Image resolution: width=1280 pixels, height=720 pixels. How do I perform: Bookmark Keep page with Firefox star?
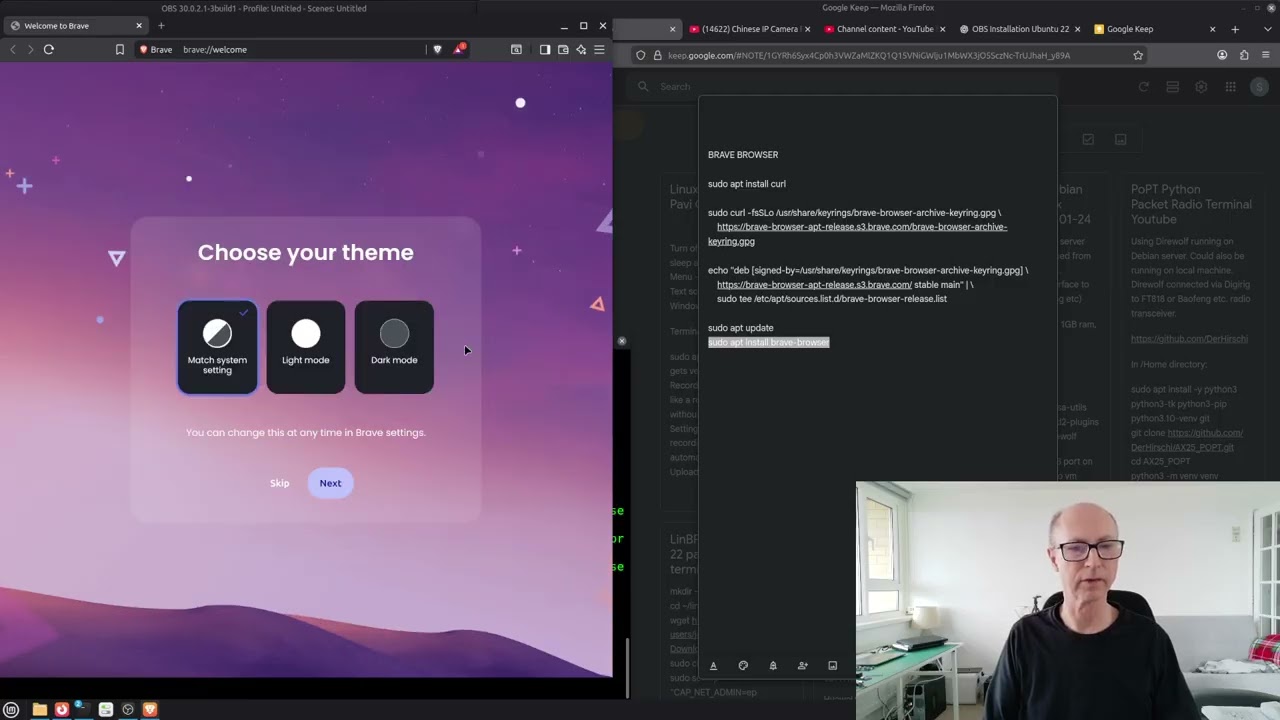(1138, 55)
